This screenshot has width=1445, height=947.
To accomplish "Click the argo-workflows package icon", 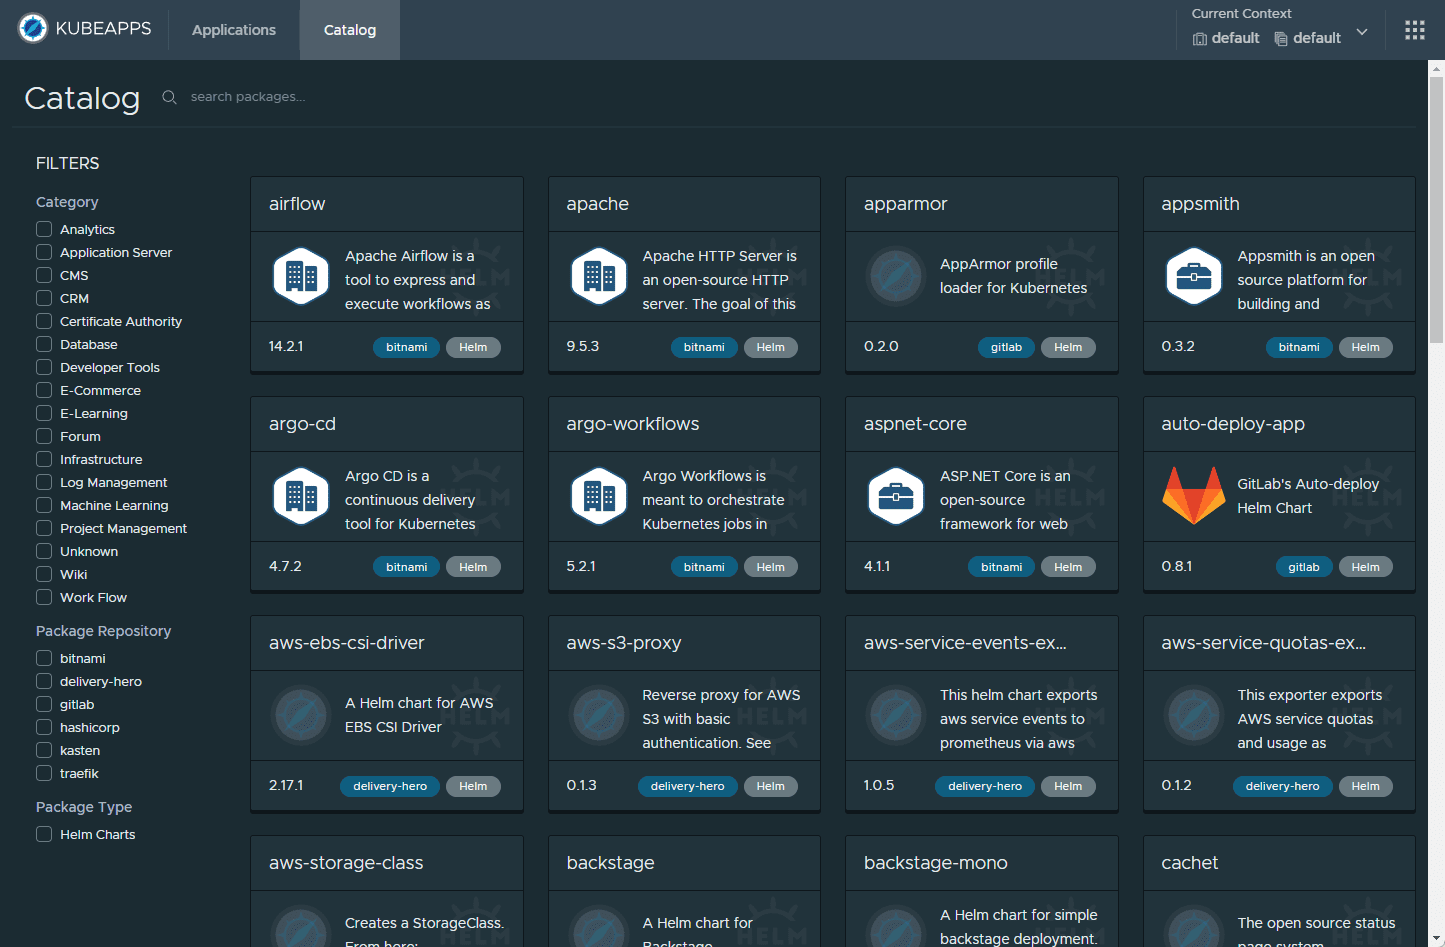I will tap(598, 496).
